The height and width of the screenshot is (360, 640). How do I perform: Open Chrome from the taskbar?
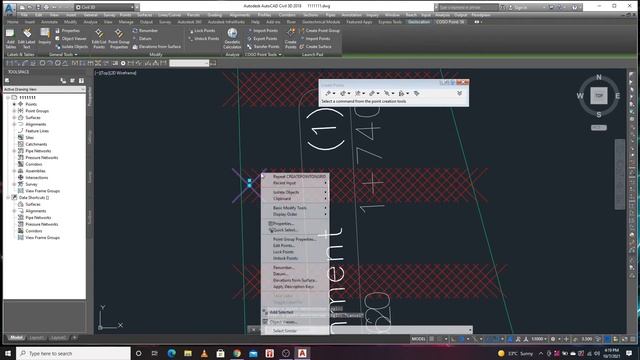237,353
